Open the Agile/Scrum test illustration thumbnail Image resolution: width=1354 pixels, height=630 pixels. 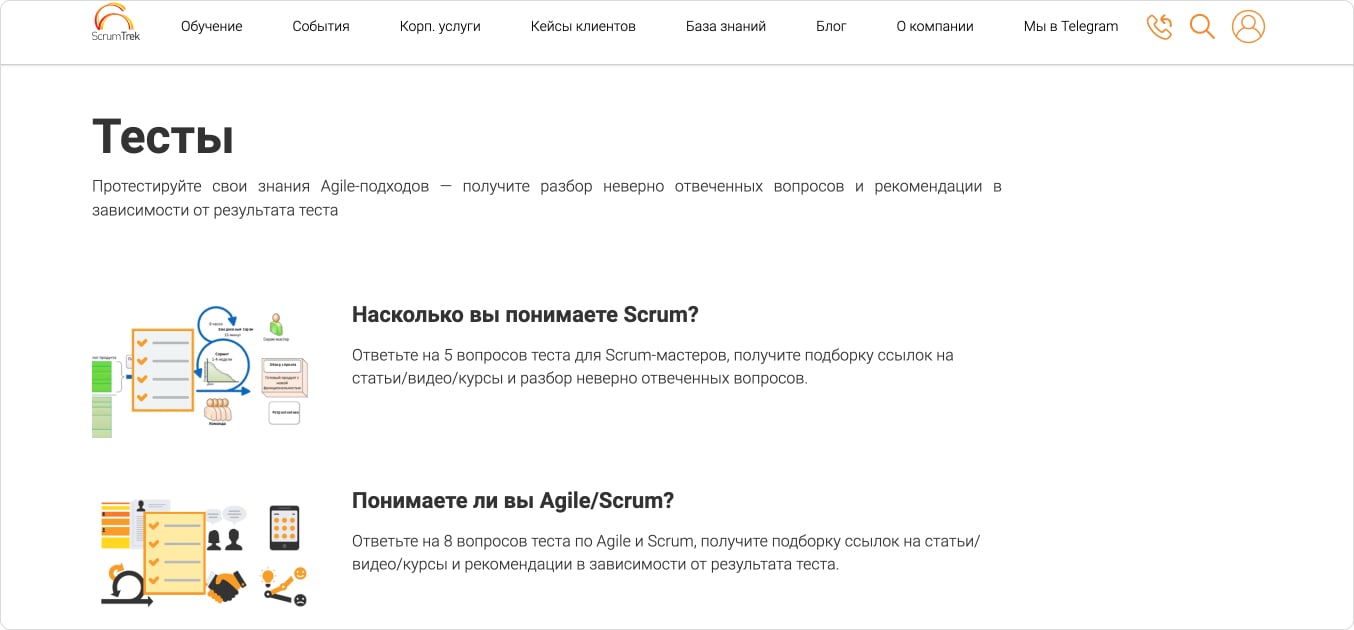point(203,550)
